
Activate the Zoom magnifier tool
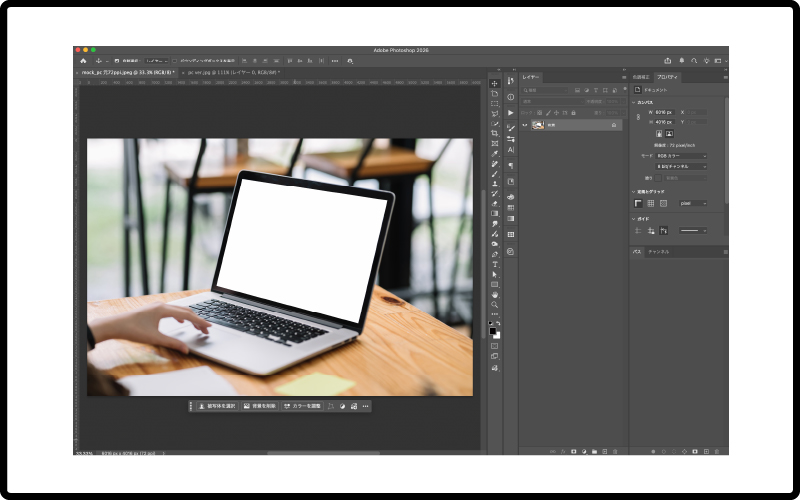point(495,304)
